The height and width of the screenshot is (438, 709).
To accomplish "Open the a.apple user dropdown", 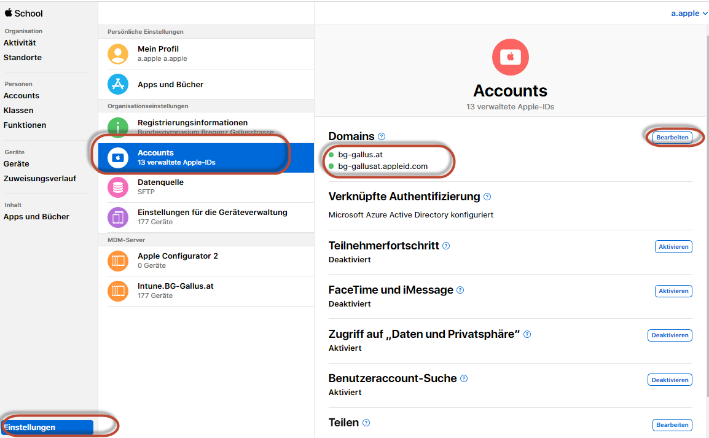I will click(x=689, y=14).
